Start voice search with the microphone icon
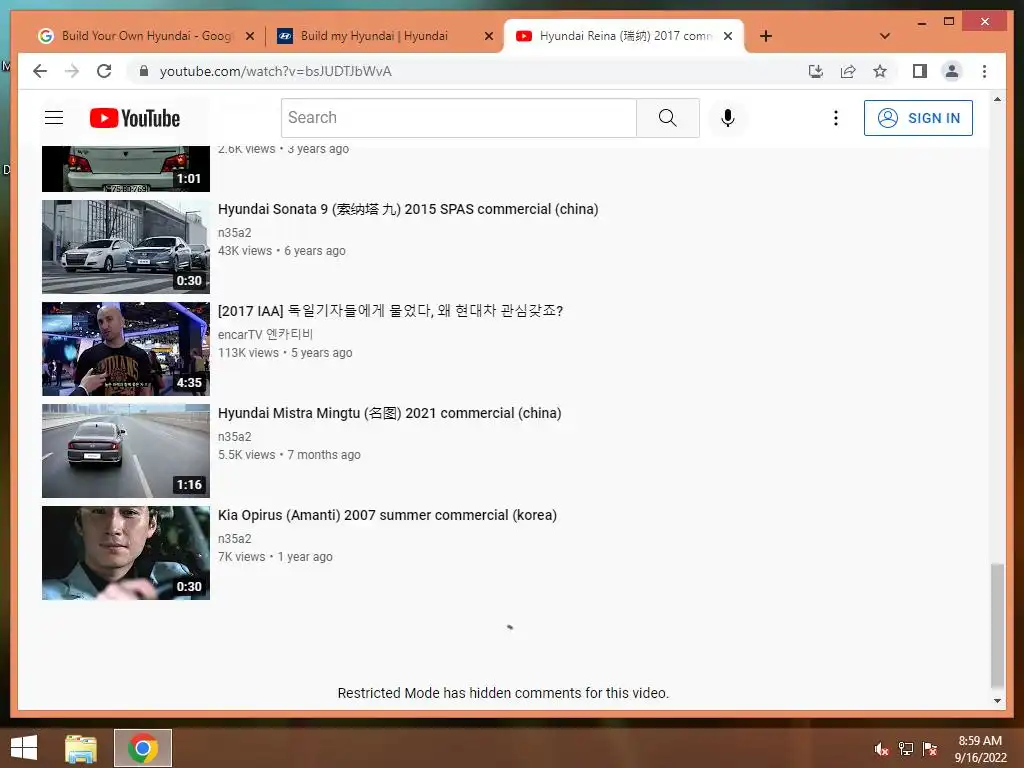1024x768 pixels. 728,118
